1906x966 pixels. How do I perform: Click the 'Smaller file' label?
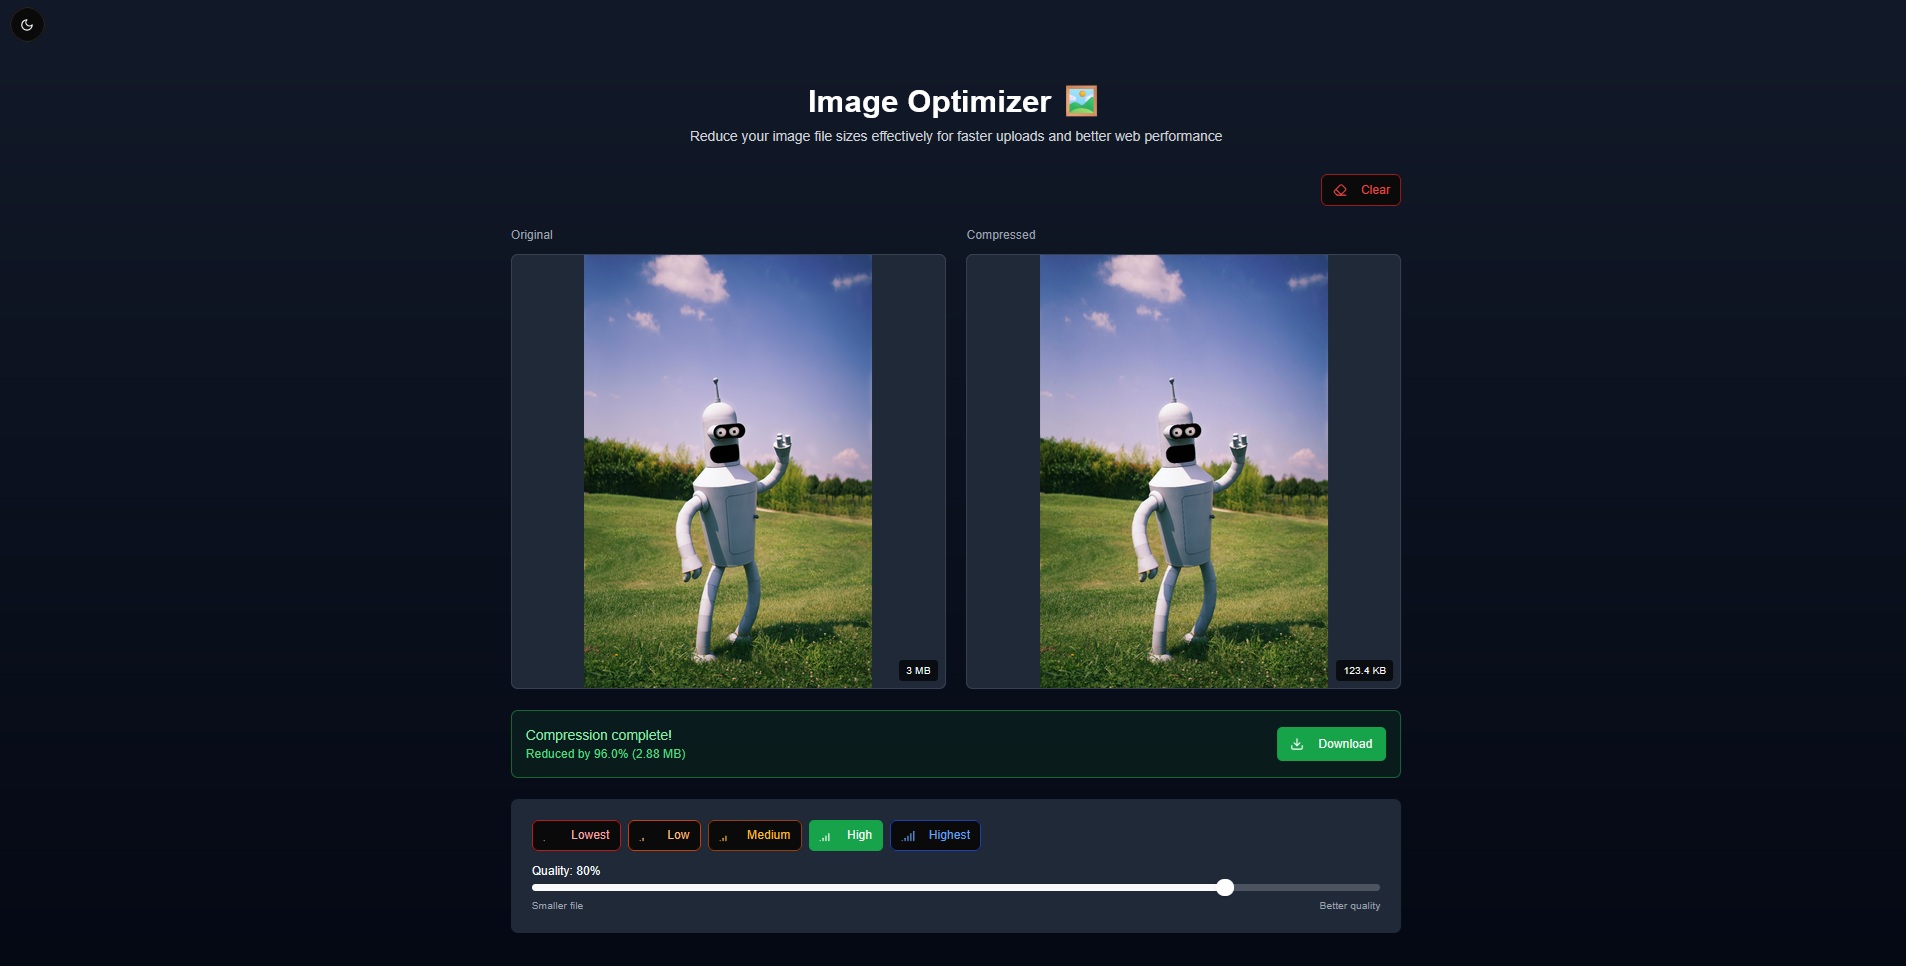coord(557,906)
